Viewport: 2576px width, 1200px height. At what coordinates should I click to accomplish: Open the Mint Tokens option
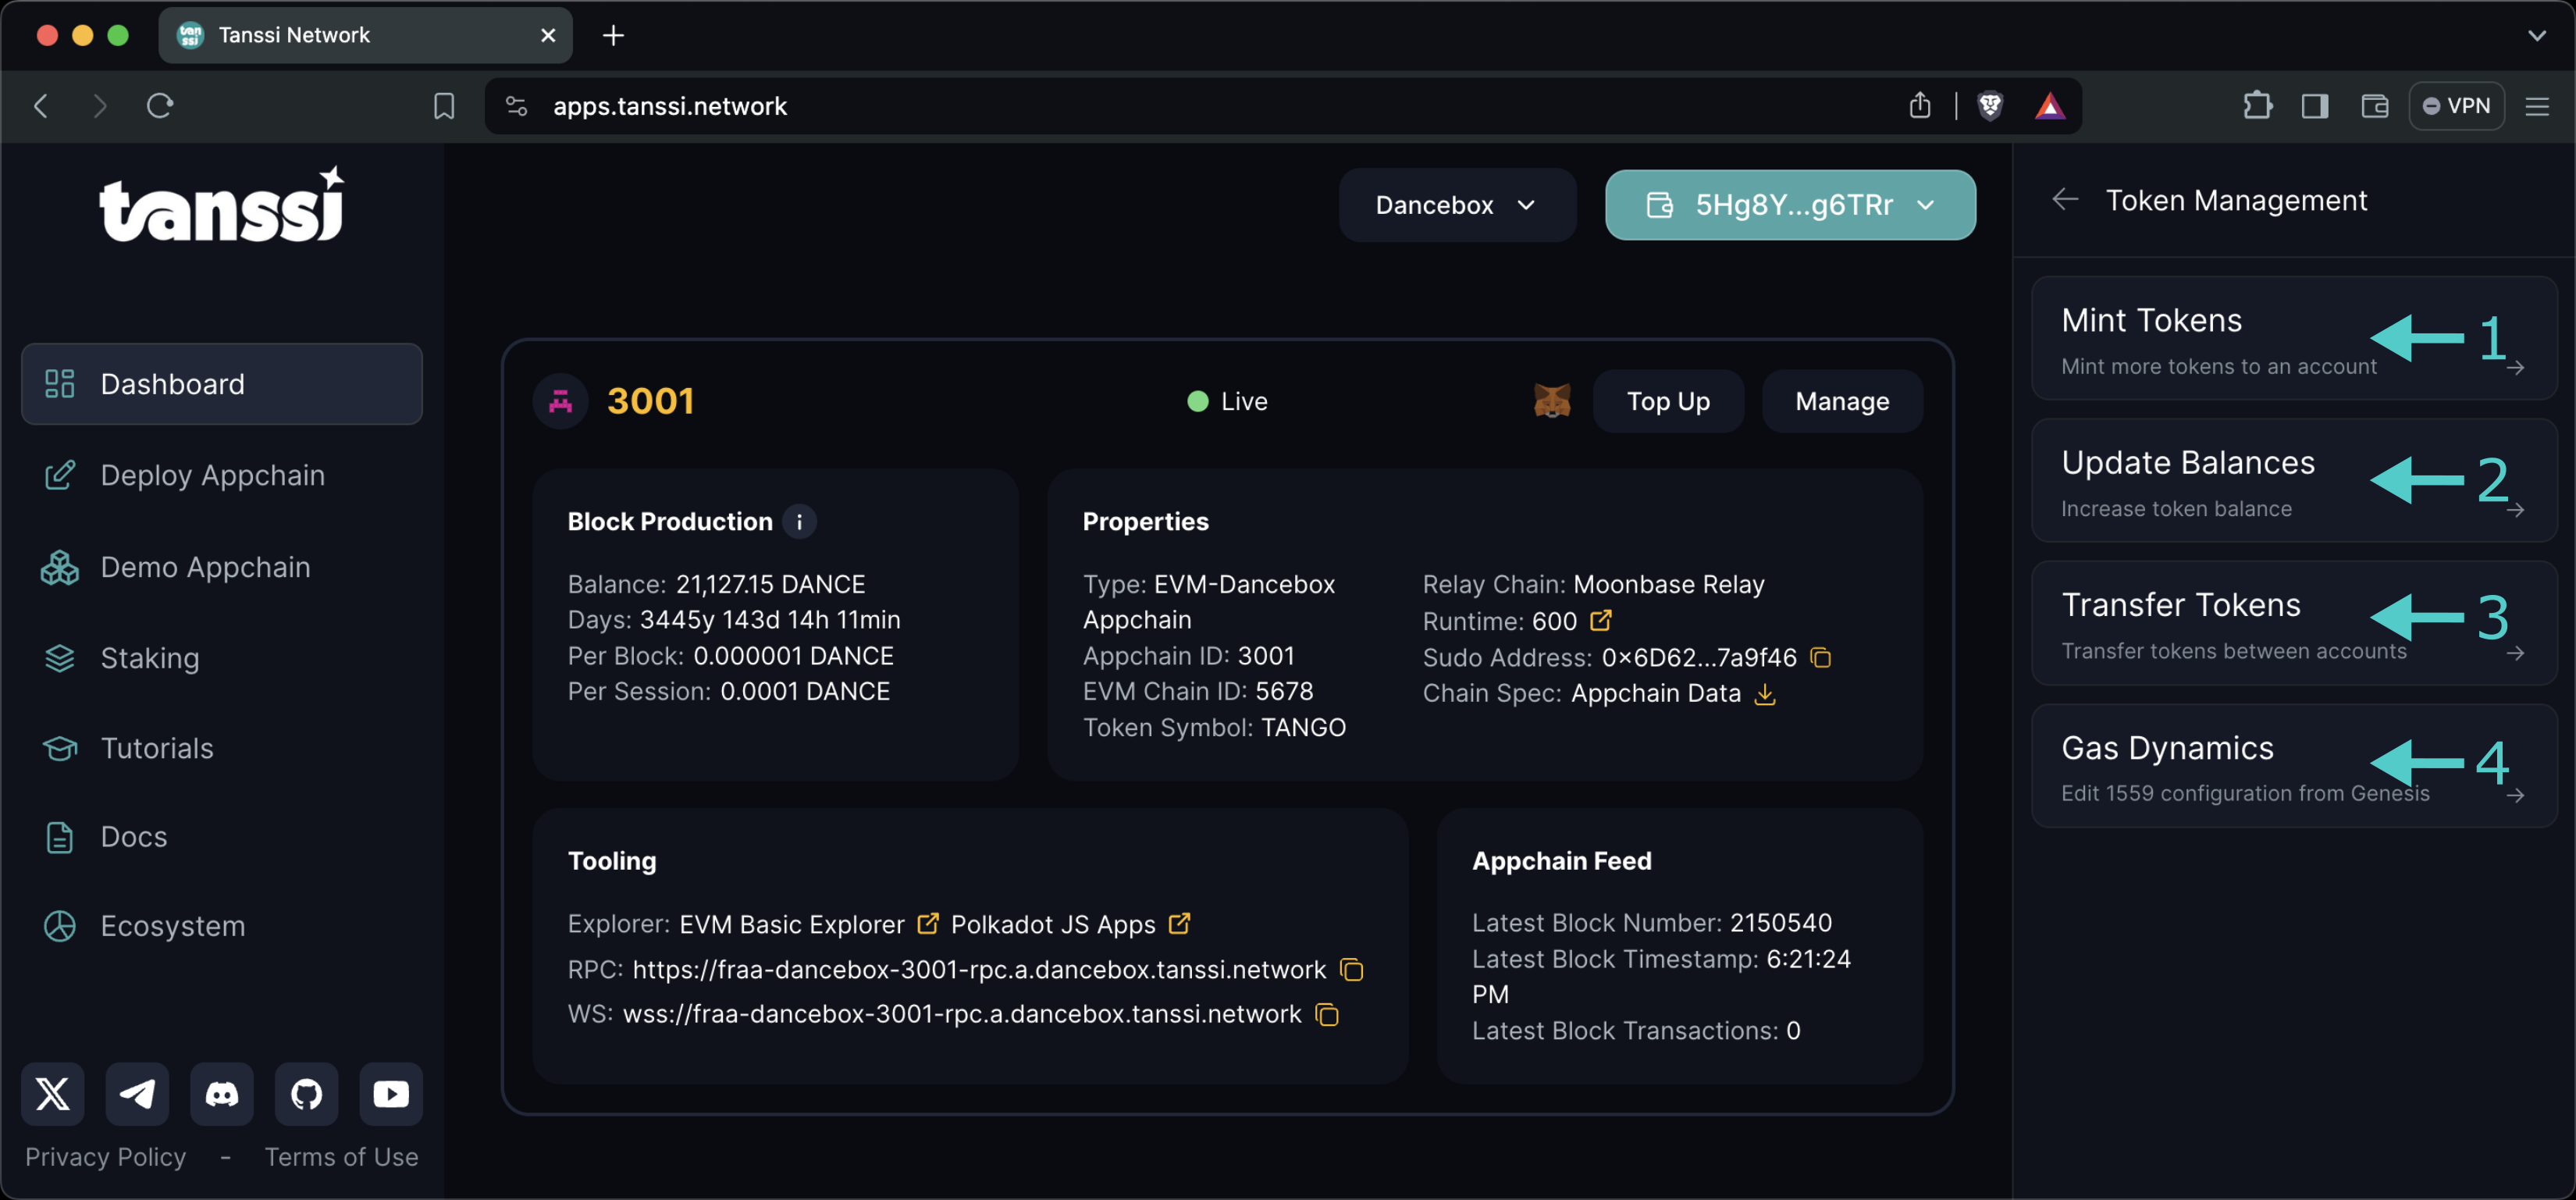pos(2294,338)
